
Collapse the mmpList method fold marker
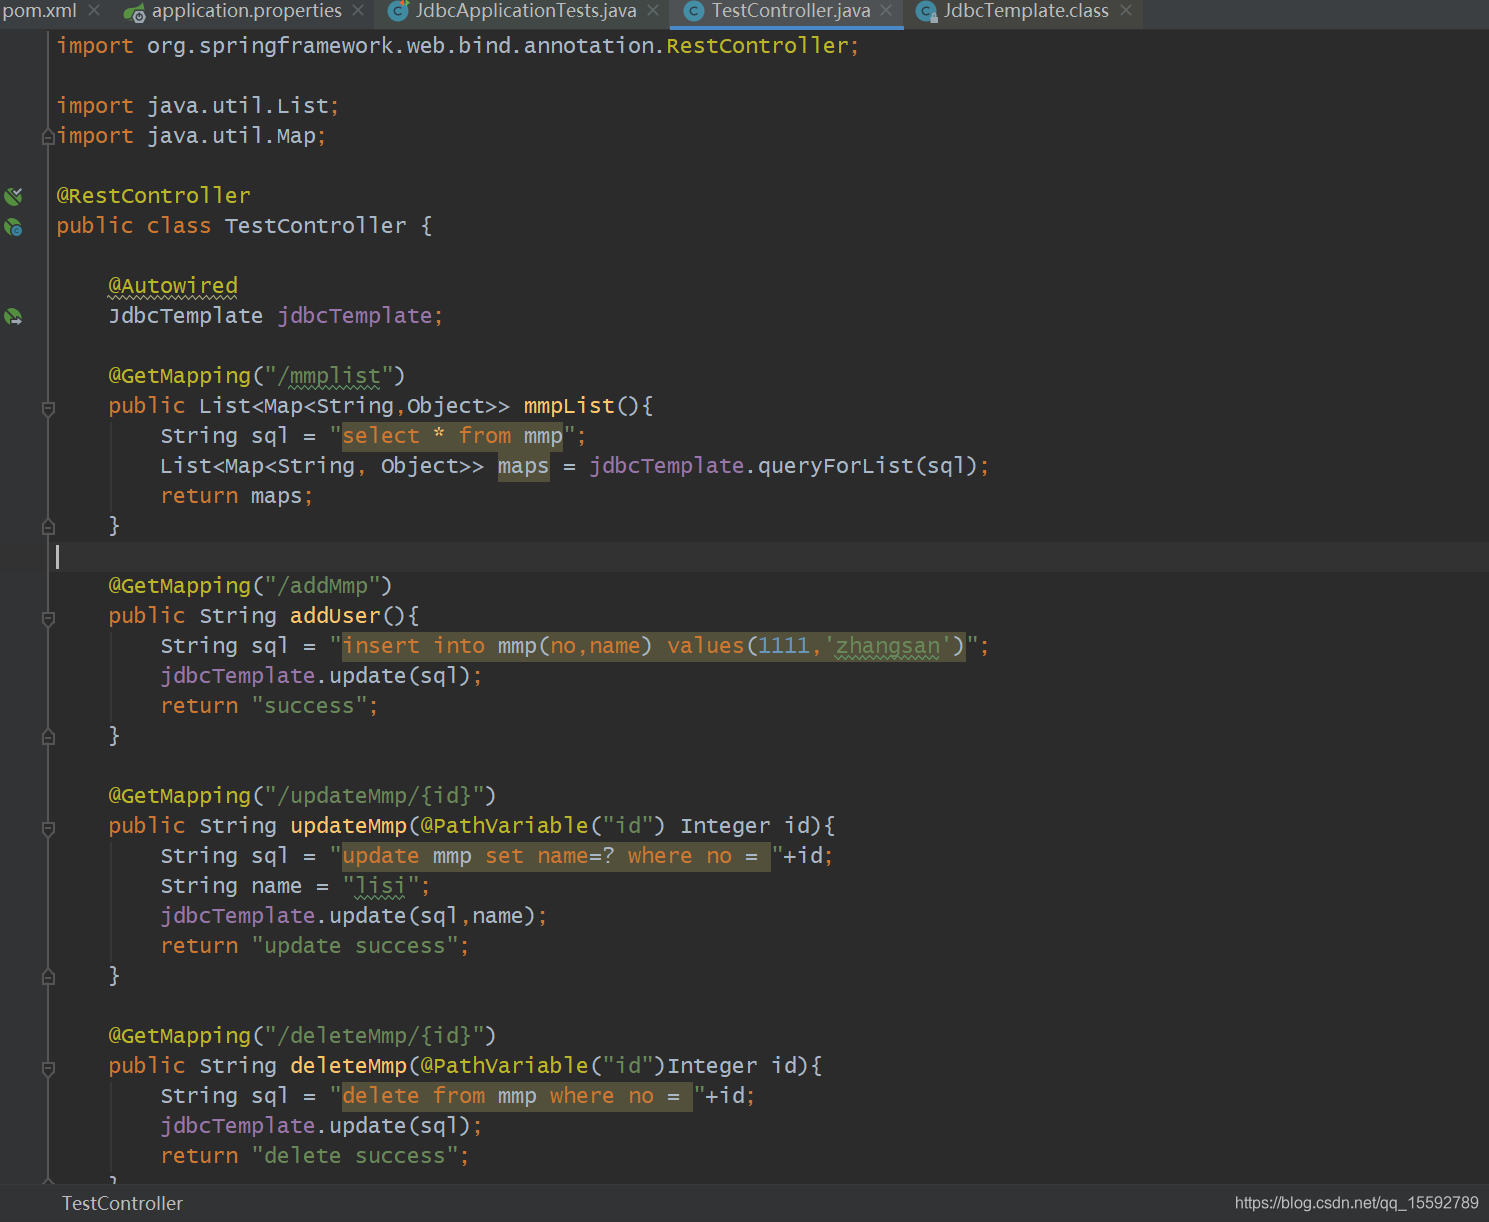(48, 408)
